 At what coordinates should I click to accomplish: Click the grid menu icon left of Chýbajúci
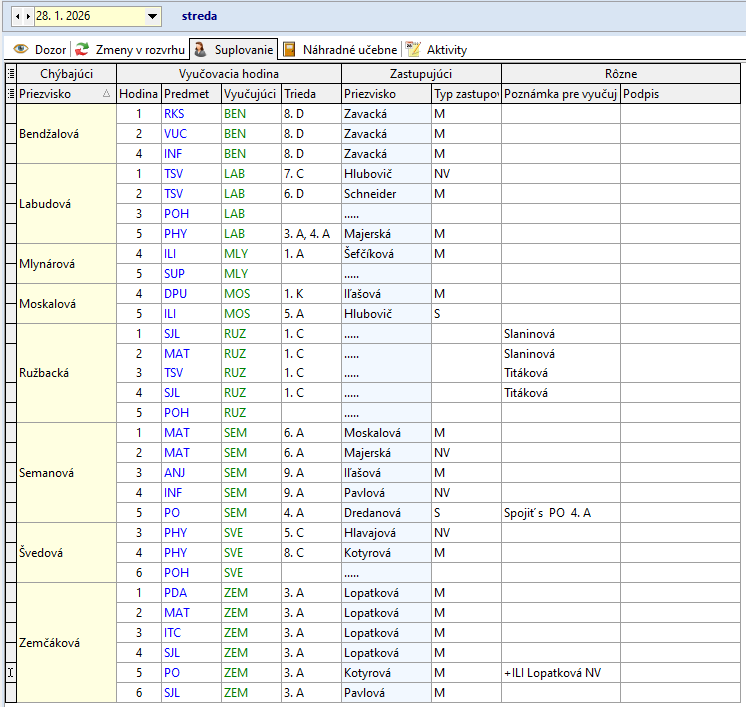coord(10,73)
